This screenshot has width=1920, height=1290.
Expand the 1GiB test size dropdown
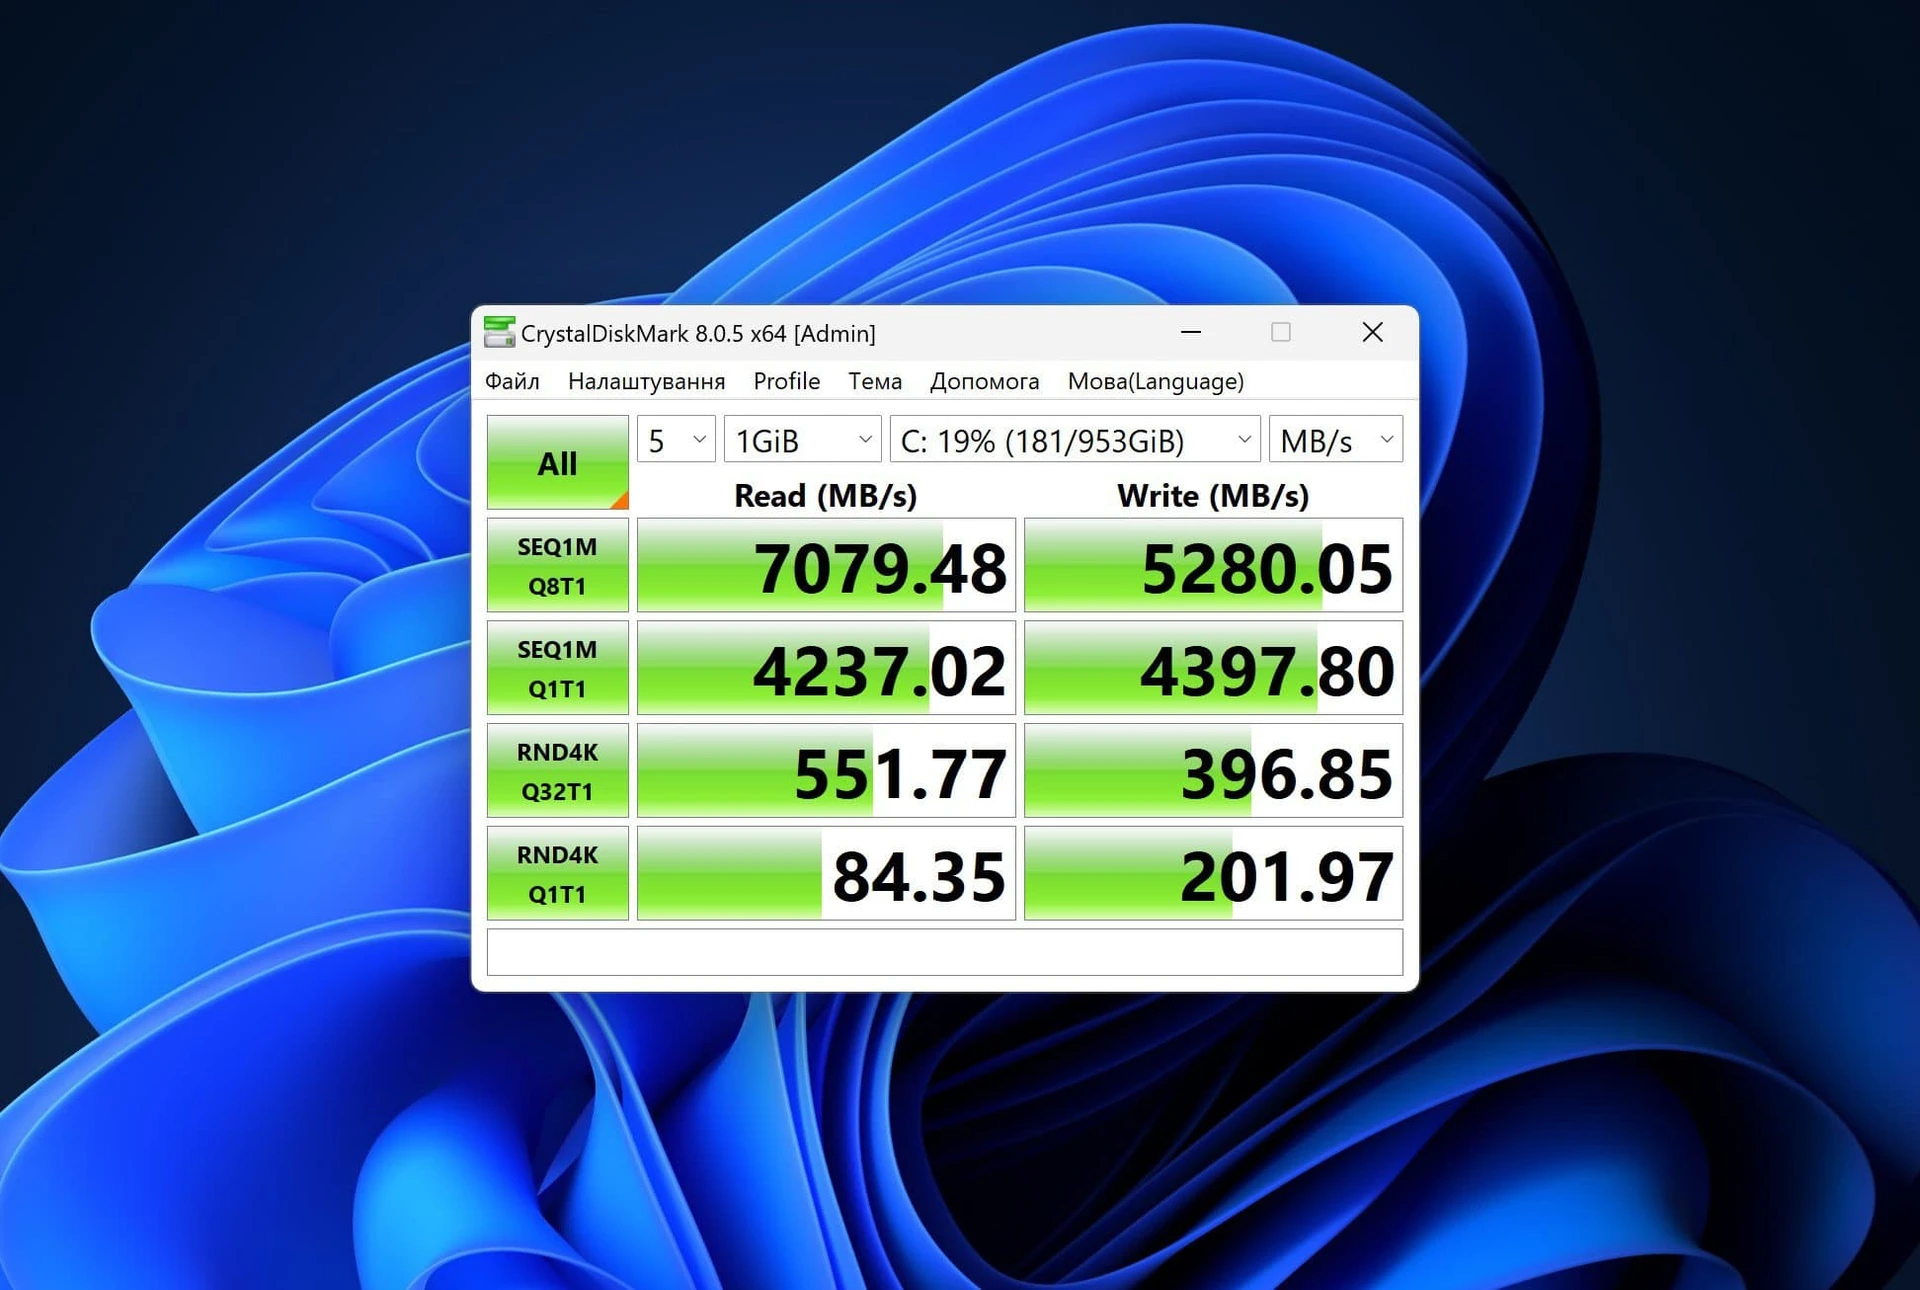click(x=802, y=440)
